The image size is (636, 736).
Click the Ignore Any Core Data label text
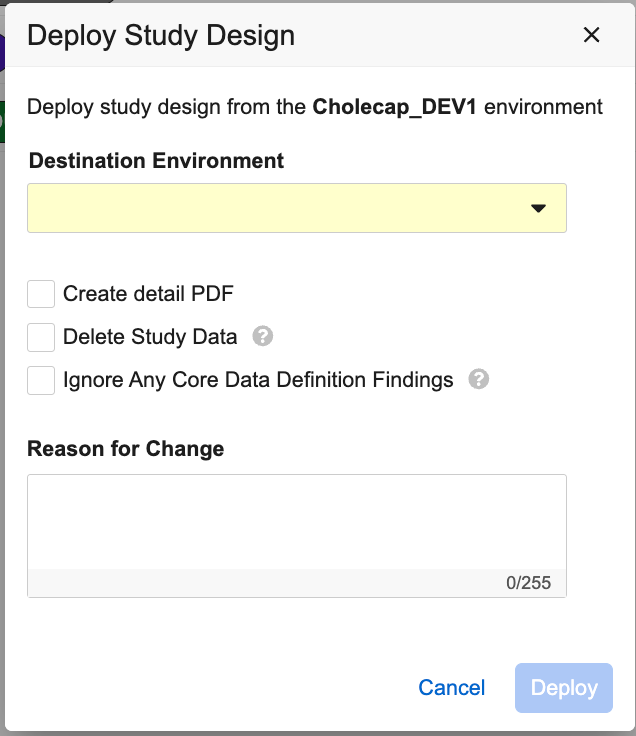coord(258,380)
